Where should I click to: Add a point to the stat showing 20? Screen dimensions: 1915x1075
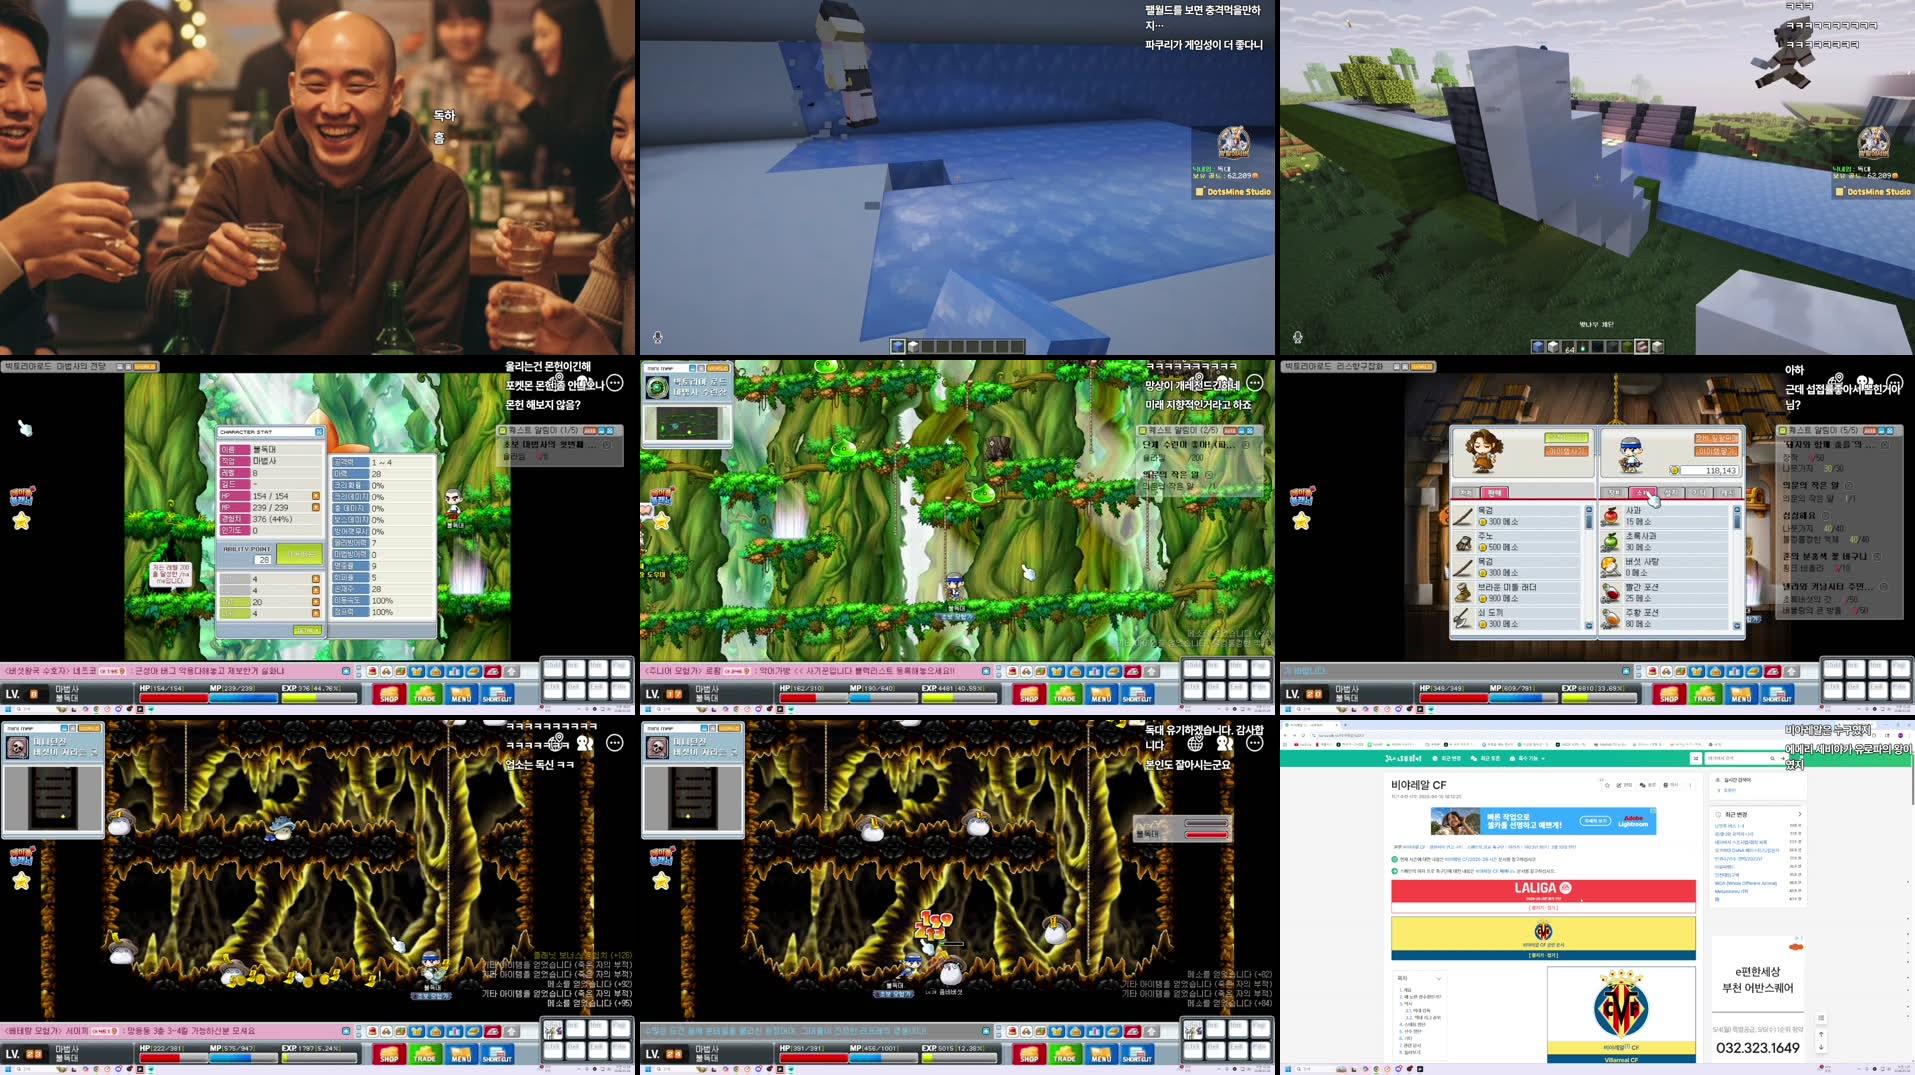pos(316,602)
